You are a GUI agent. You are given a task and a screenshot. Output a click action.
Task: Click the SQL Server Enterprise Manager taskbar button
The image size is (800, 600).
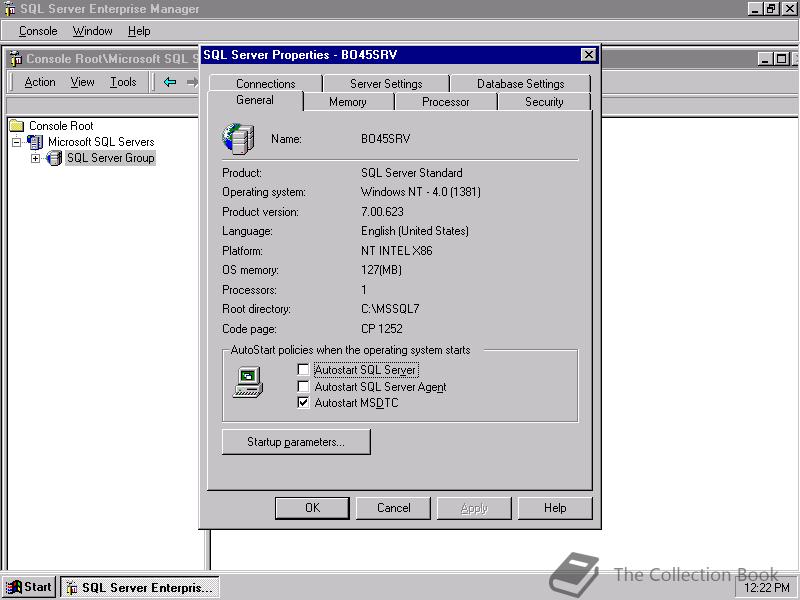tap(140, 587)
